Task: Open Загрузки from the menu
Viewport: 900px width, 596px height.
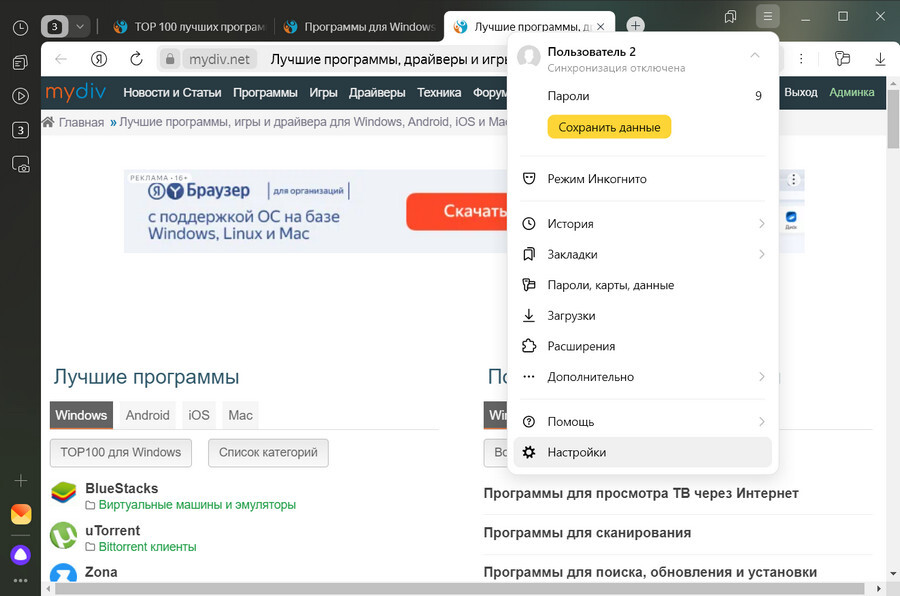Action: tap(643, 315)
